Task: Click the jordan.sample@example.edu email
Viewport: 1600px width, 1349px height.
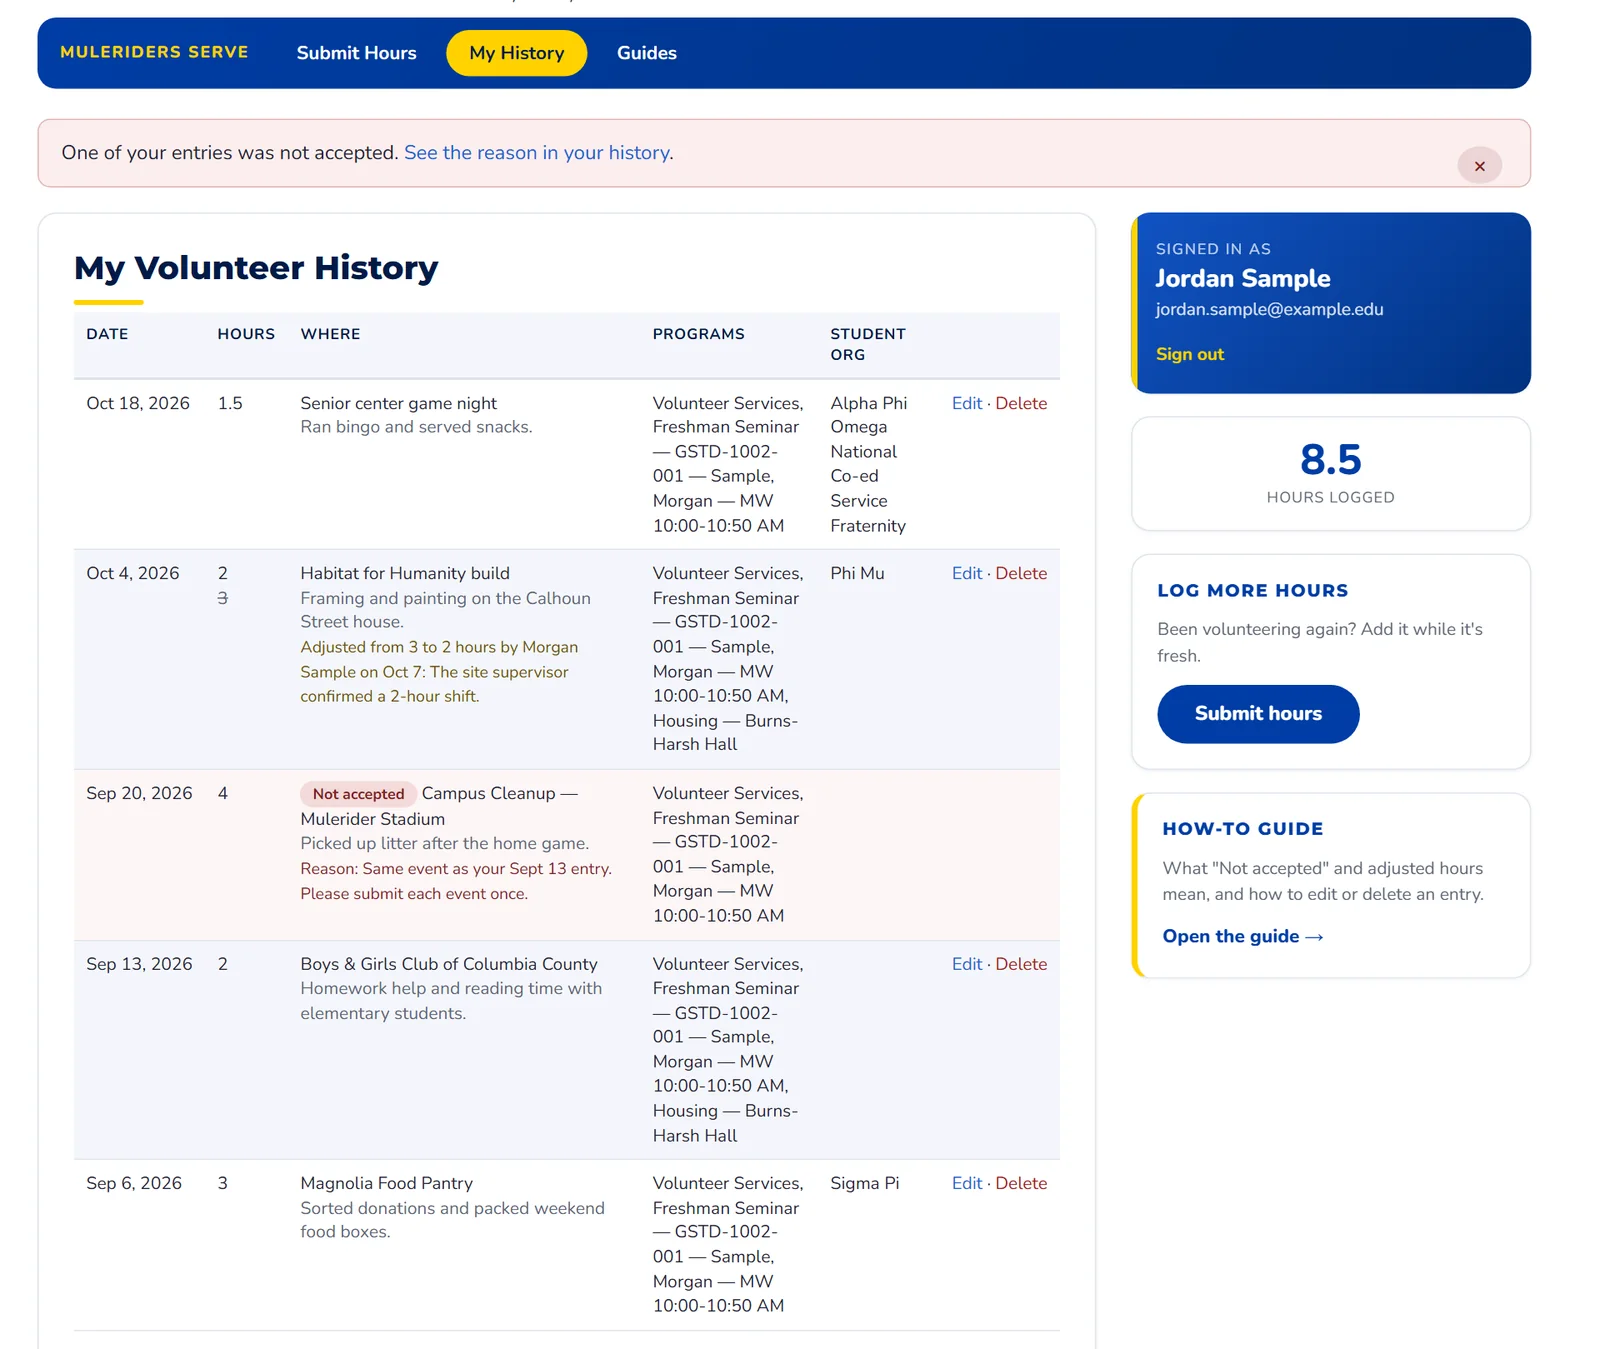Action: [1269, 309]
